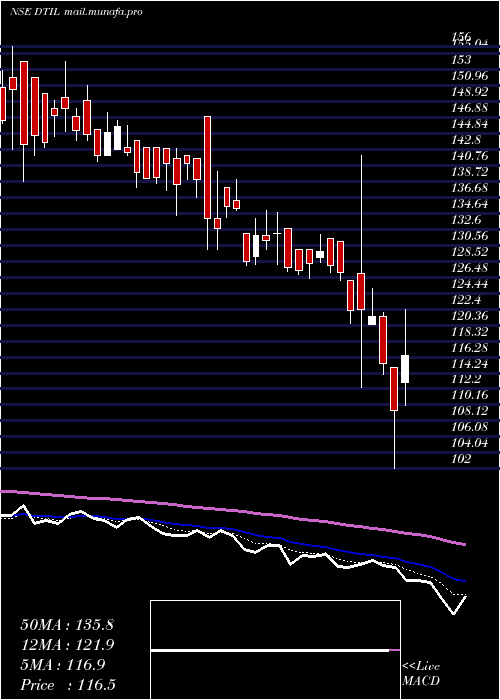
Task: Click the NSE DTIL mail.munafa.pro title text
Action: pos(76,12)
